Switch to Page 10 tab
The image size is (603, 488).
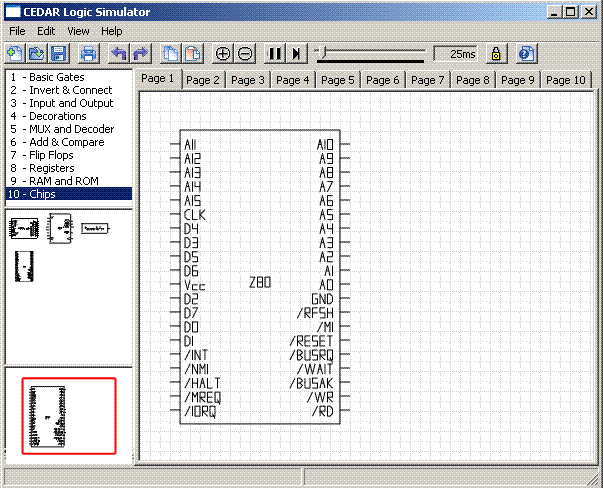pyautogui.click(x=566, y=80)
